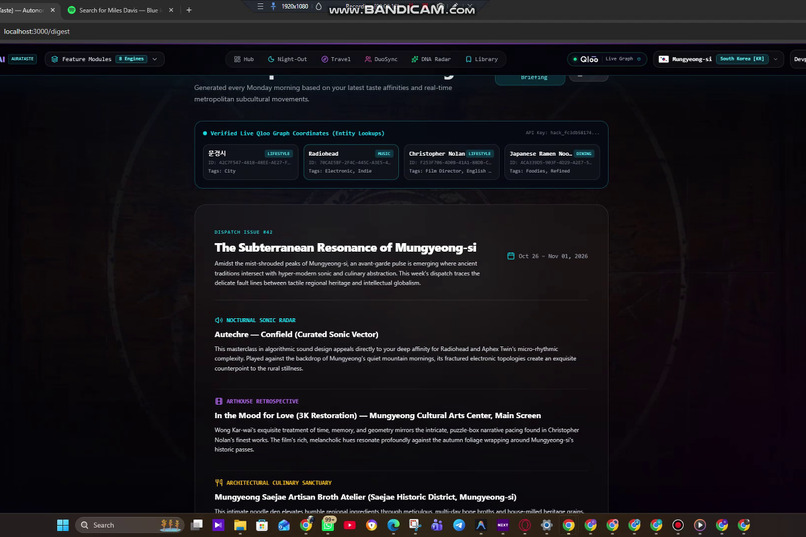Click the calendar icon beside Oct 26 date
The width and height of the screenshot is (806, 537).
pos(511,256)
